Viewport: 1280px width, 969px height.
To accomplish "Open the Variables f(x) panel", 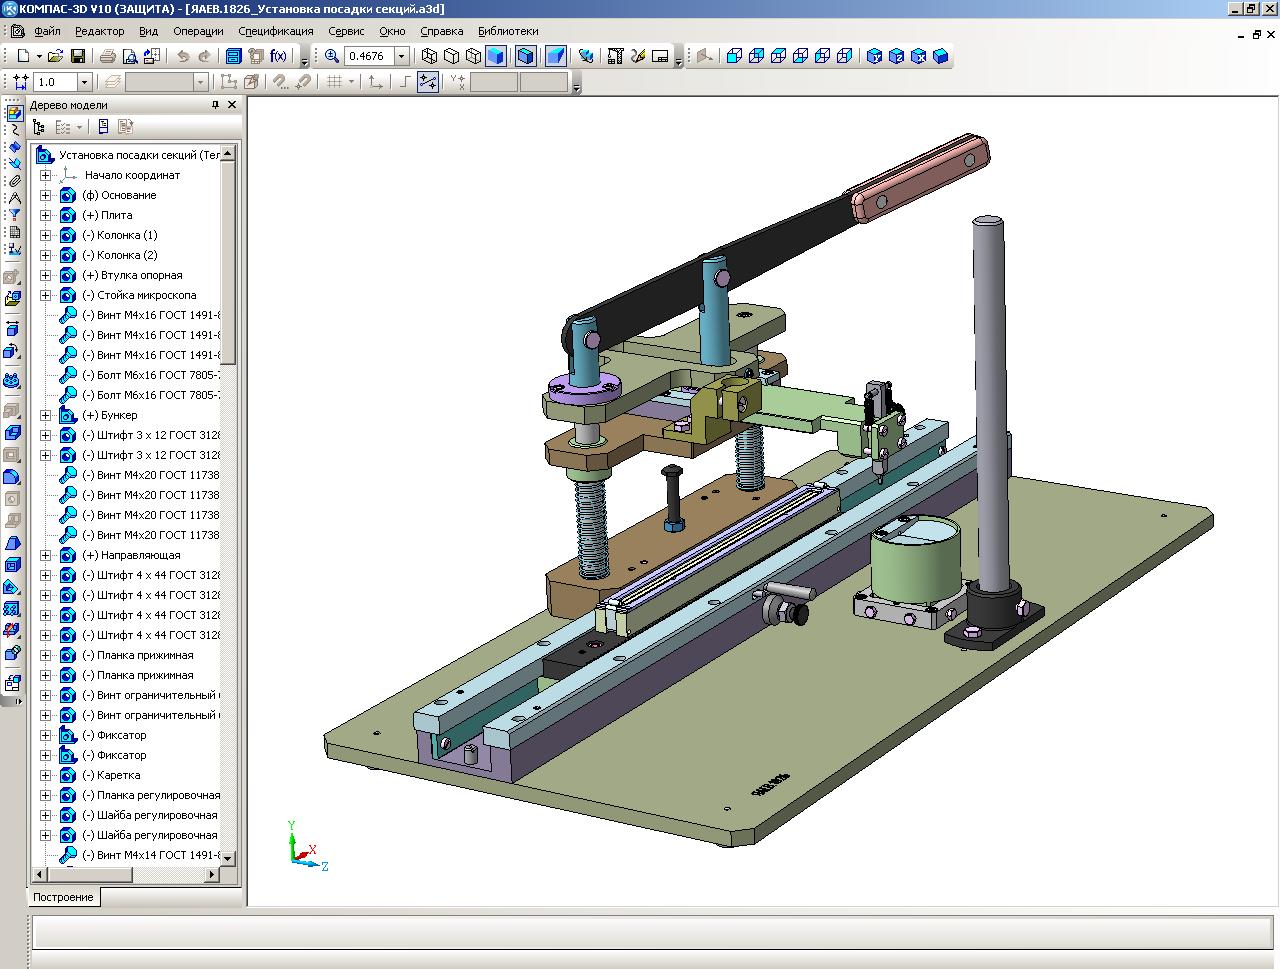I will [x=278, y=56].
